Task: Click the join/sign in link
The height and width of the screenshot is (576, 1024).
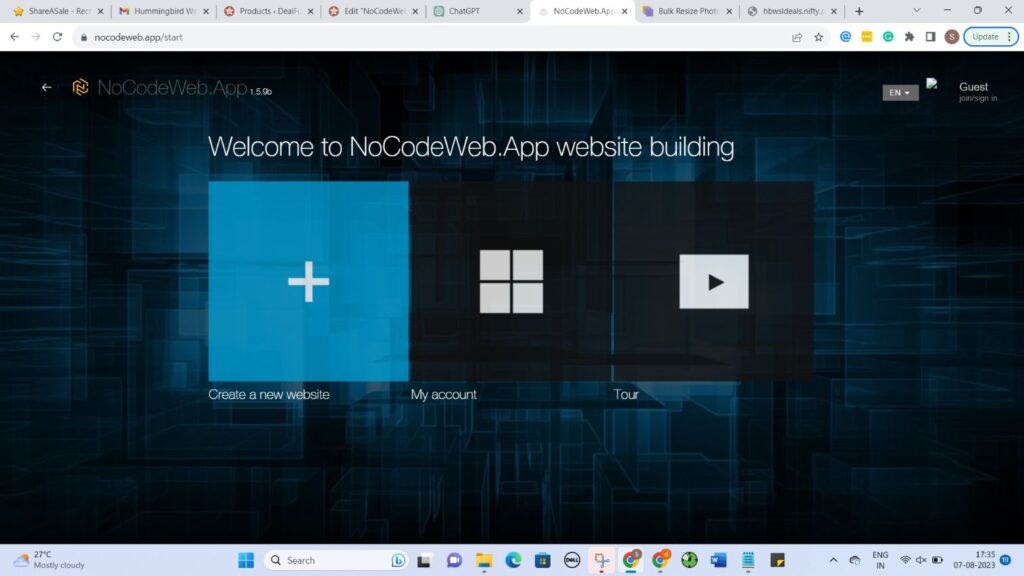Action: pyautogui.click(x=978, y=99)
